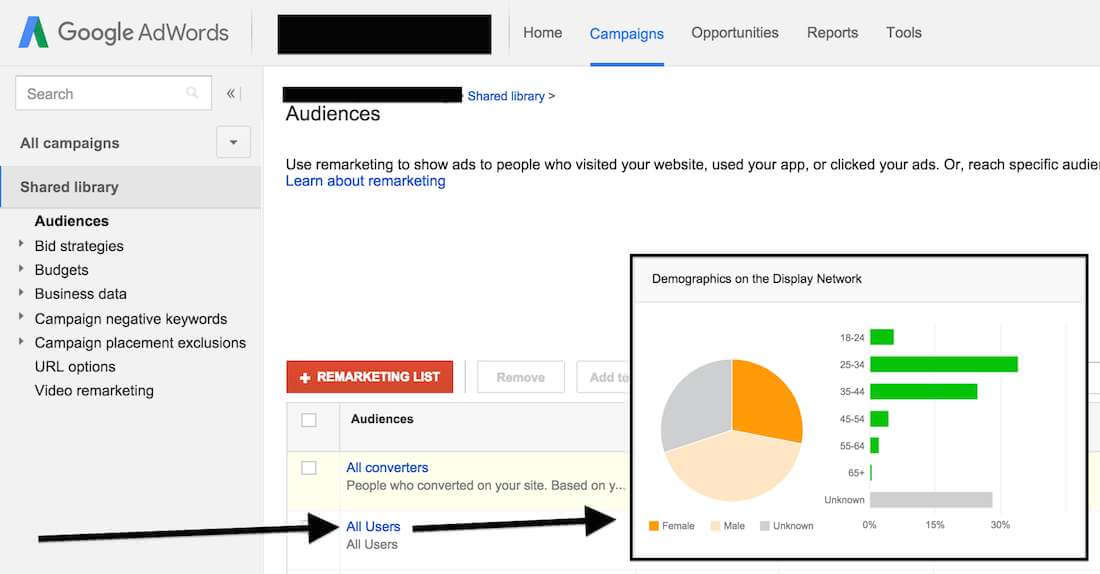Viewport: 1100px width, 574px height.
Task: Open Video remarketing in sidebar
Action: [94, 391]
